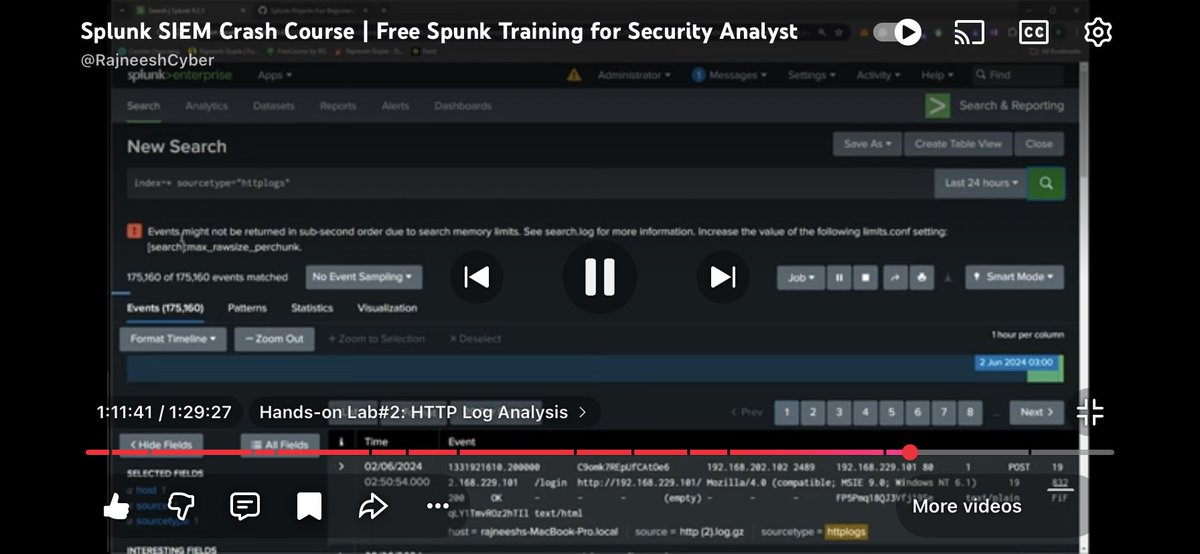
Task: Switch to the Statistics tab
Action: click(312, 308)
